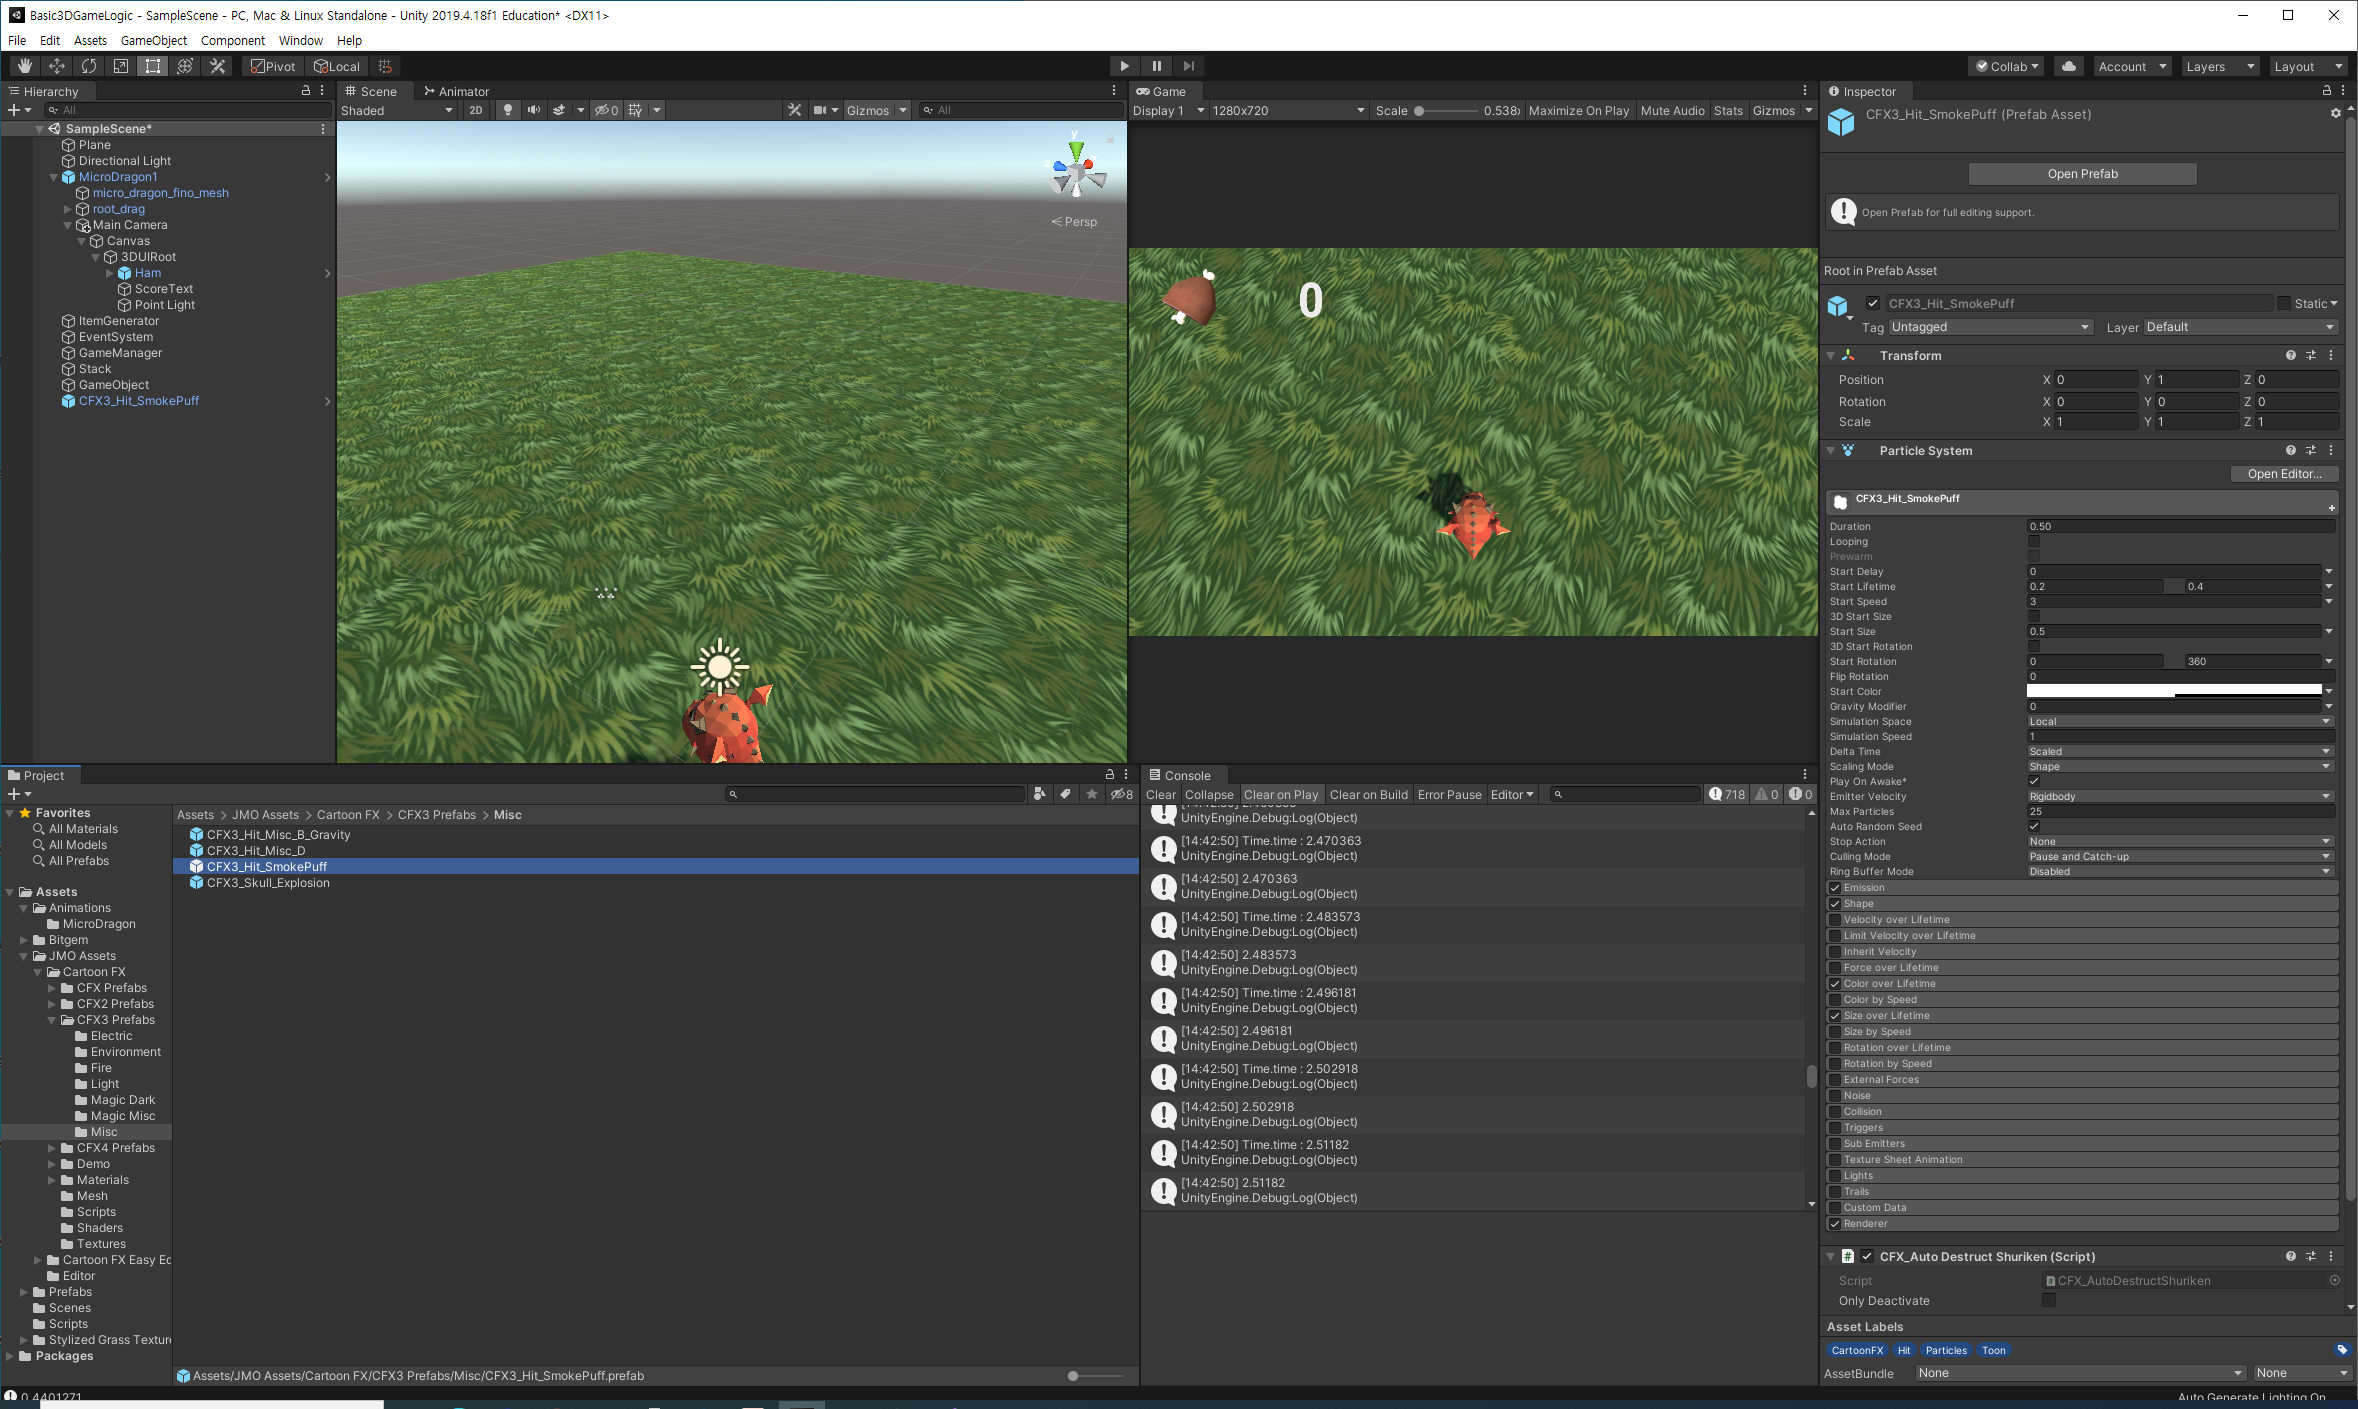Expand the root_drag hierarchy item

coord(68,209)
